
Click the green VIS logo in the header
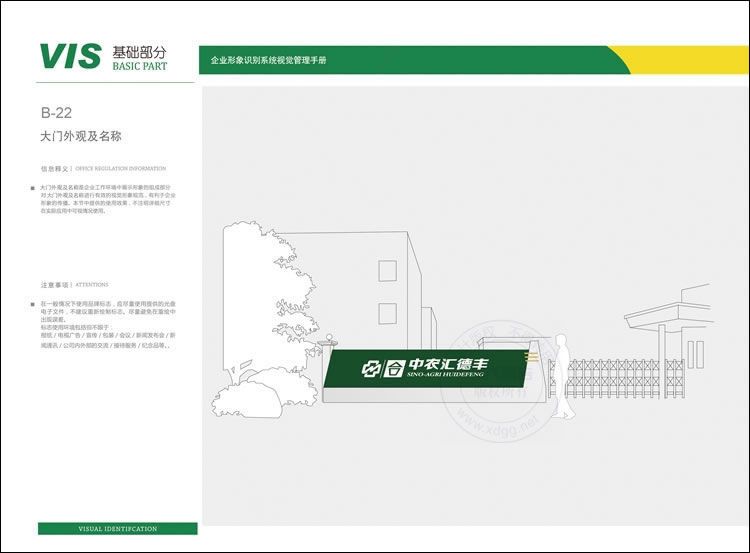click(69, 56)
